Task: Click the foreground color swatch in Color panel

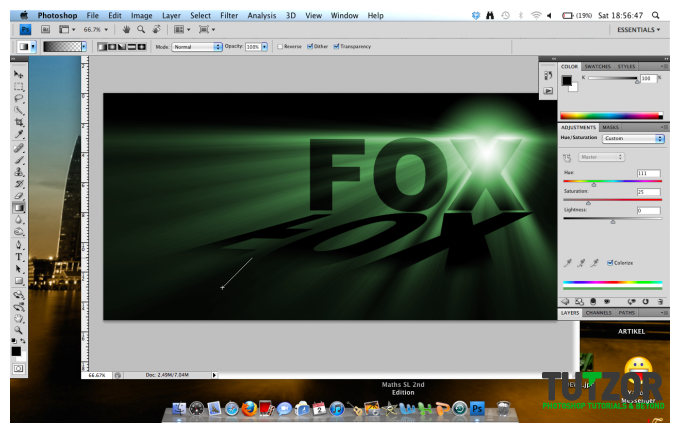Action: (x=566, y=80)
